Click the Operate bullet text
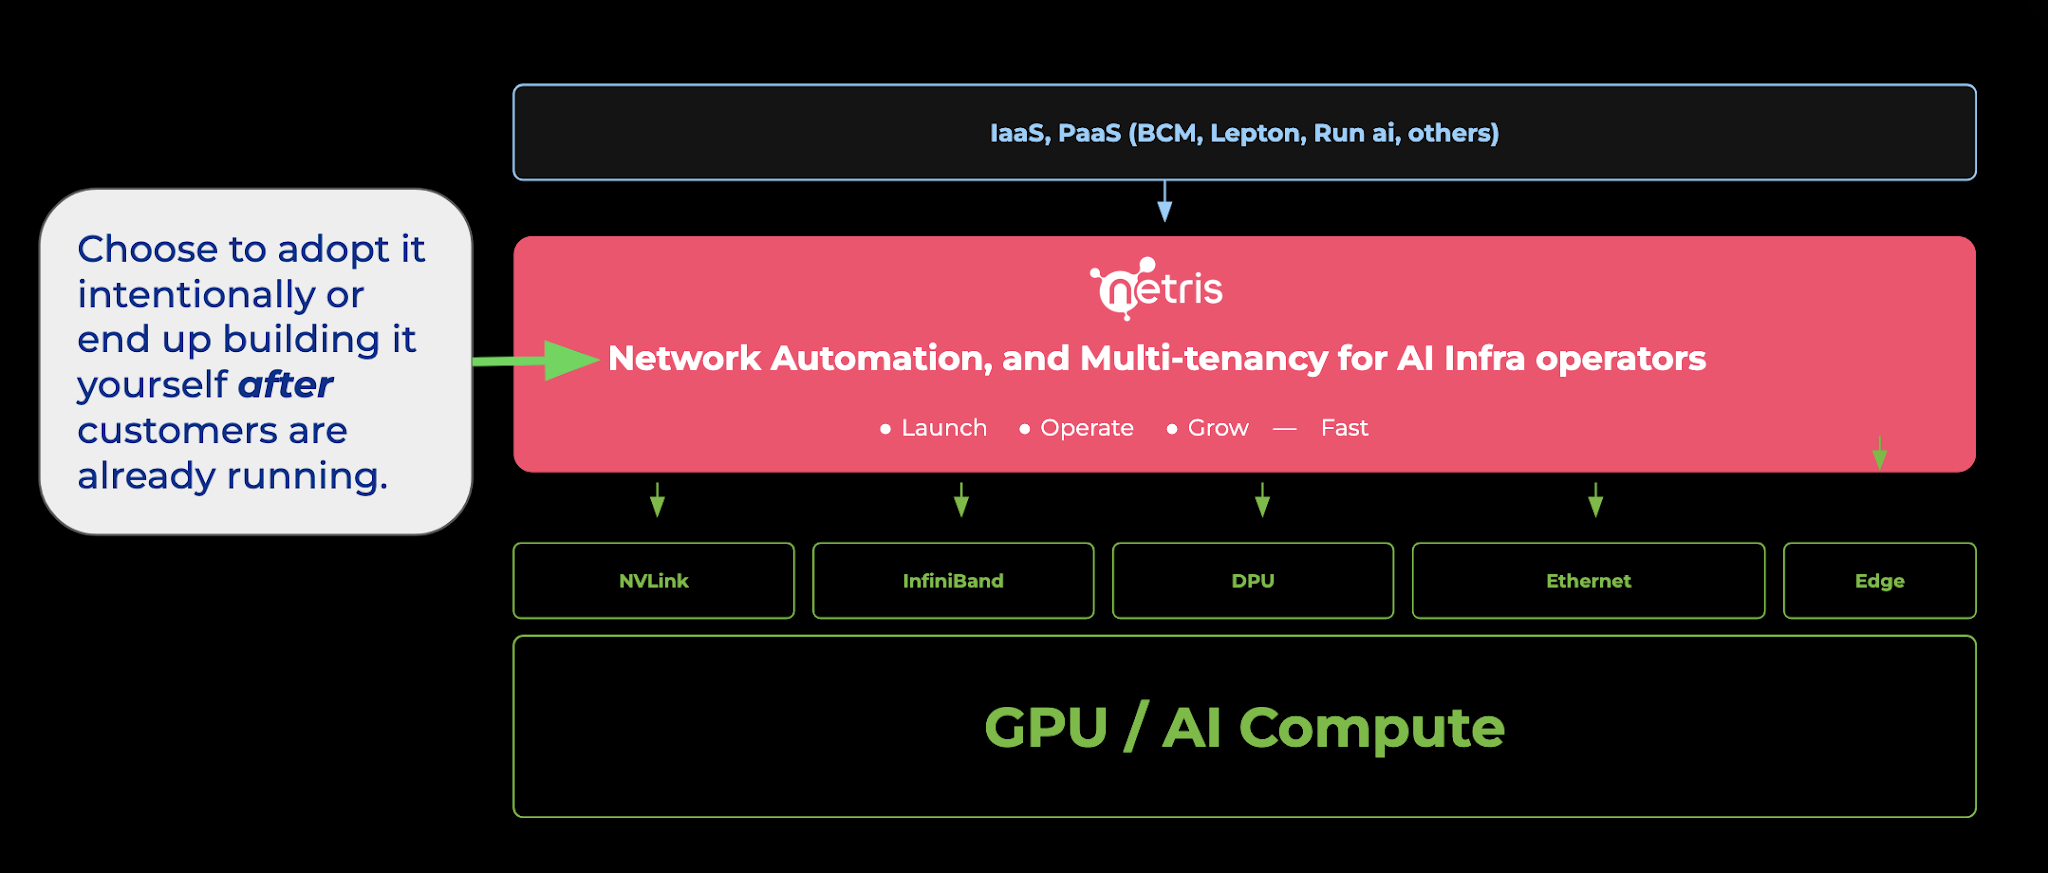This screenshot has width=2048, height=873. pos(1087,428)
